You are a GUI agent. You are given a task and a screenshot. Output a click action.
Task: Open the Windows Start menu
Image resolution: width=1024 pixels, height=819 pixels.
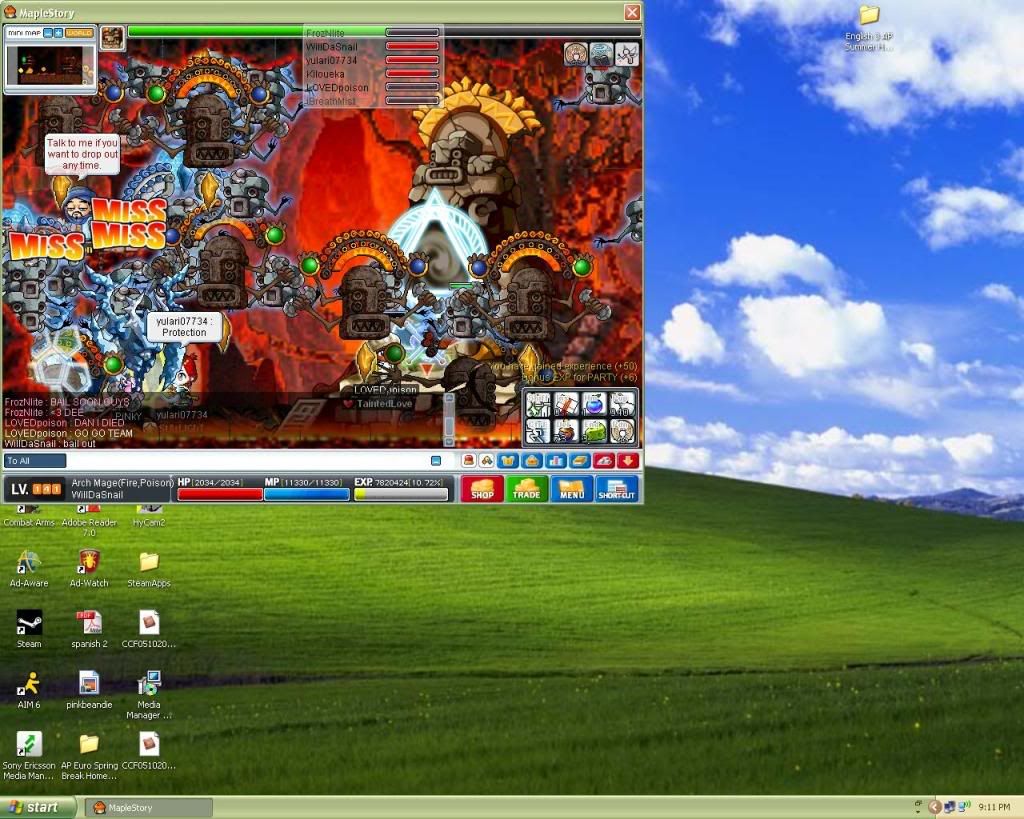[x=37, y=807]
